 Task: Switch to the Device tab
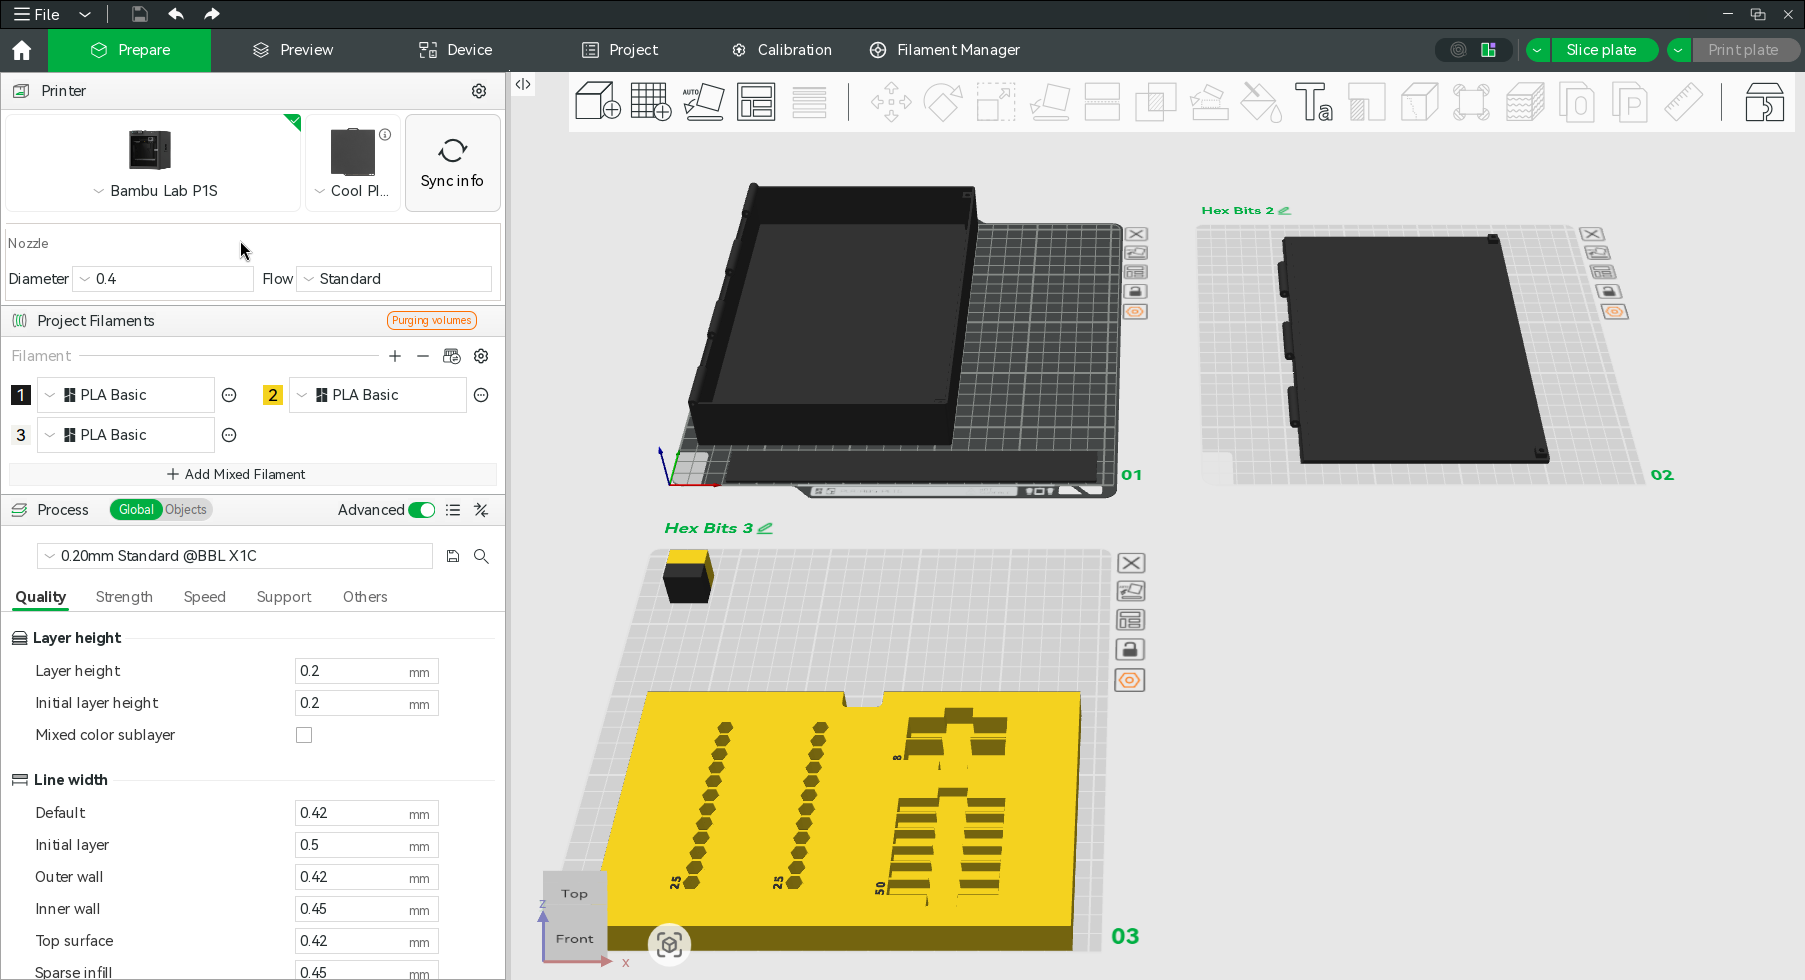pyautogui.click(x=455, y=50)
